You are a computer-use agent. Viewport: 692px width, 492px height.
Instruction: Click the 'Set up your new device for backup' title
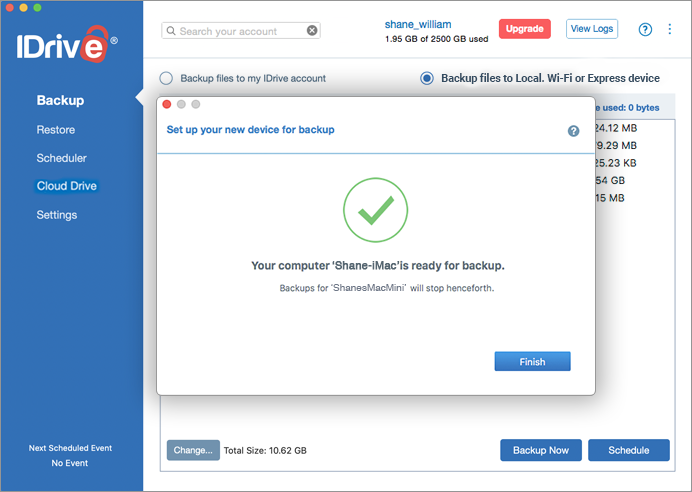[x=250, y=130]
